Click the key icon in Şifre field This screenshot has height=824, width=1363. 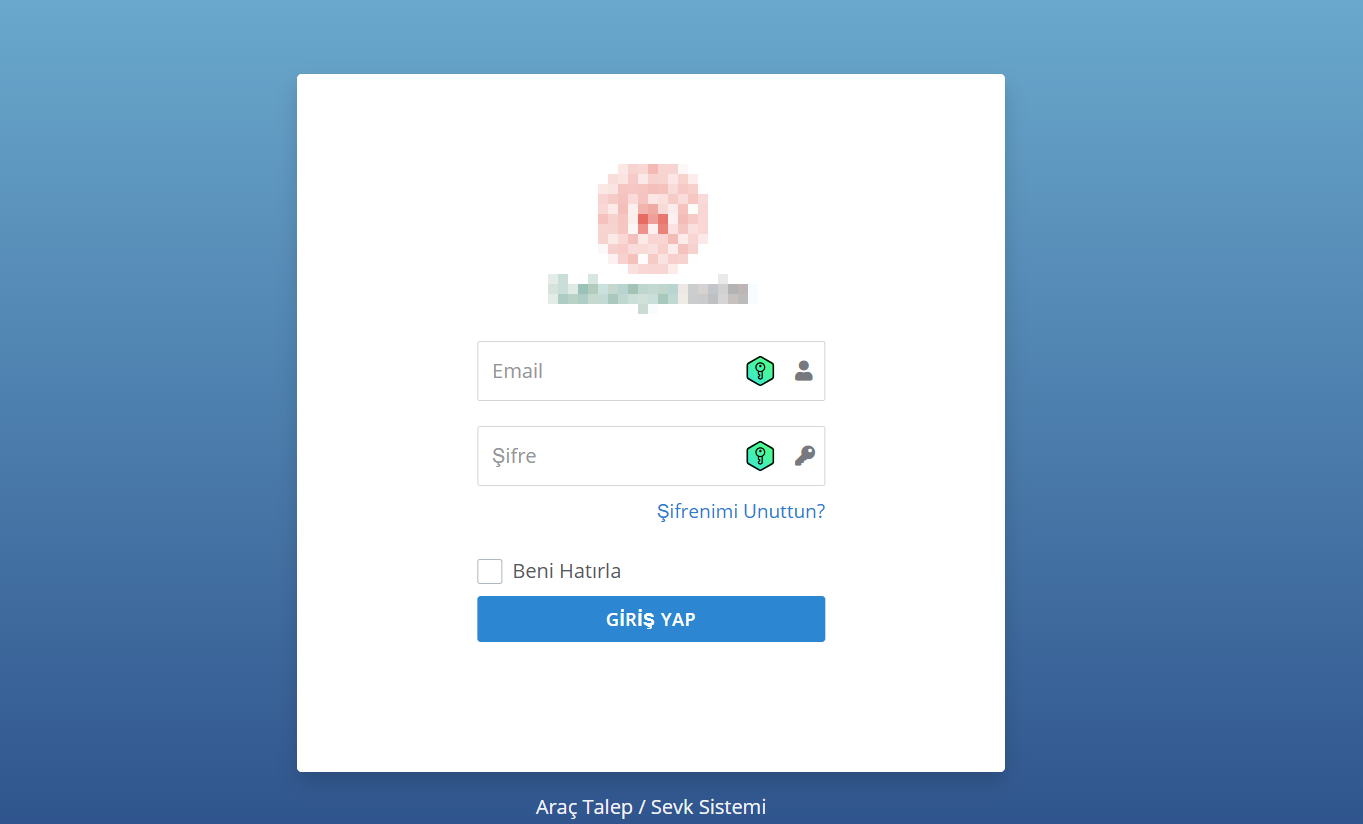pyautogui.click(x=804, y=456)
